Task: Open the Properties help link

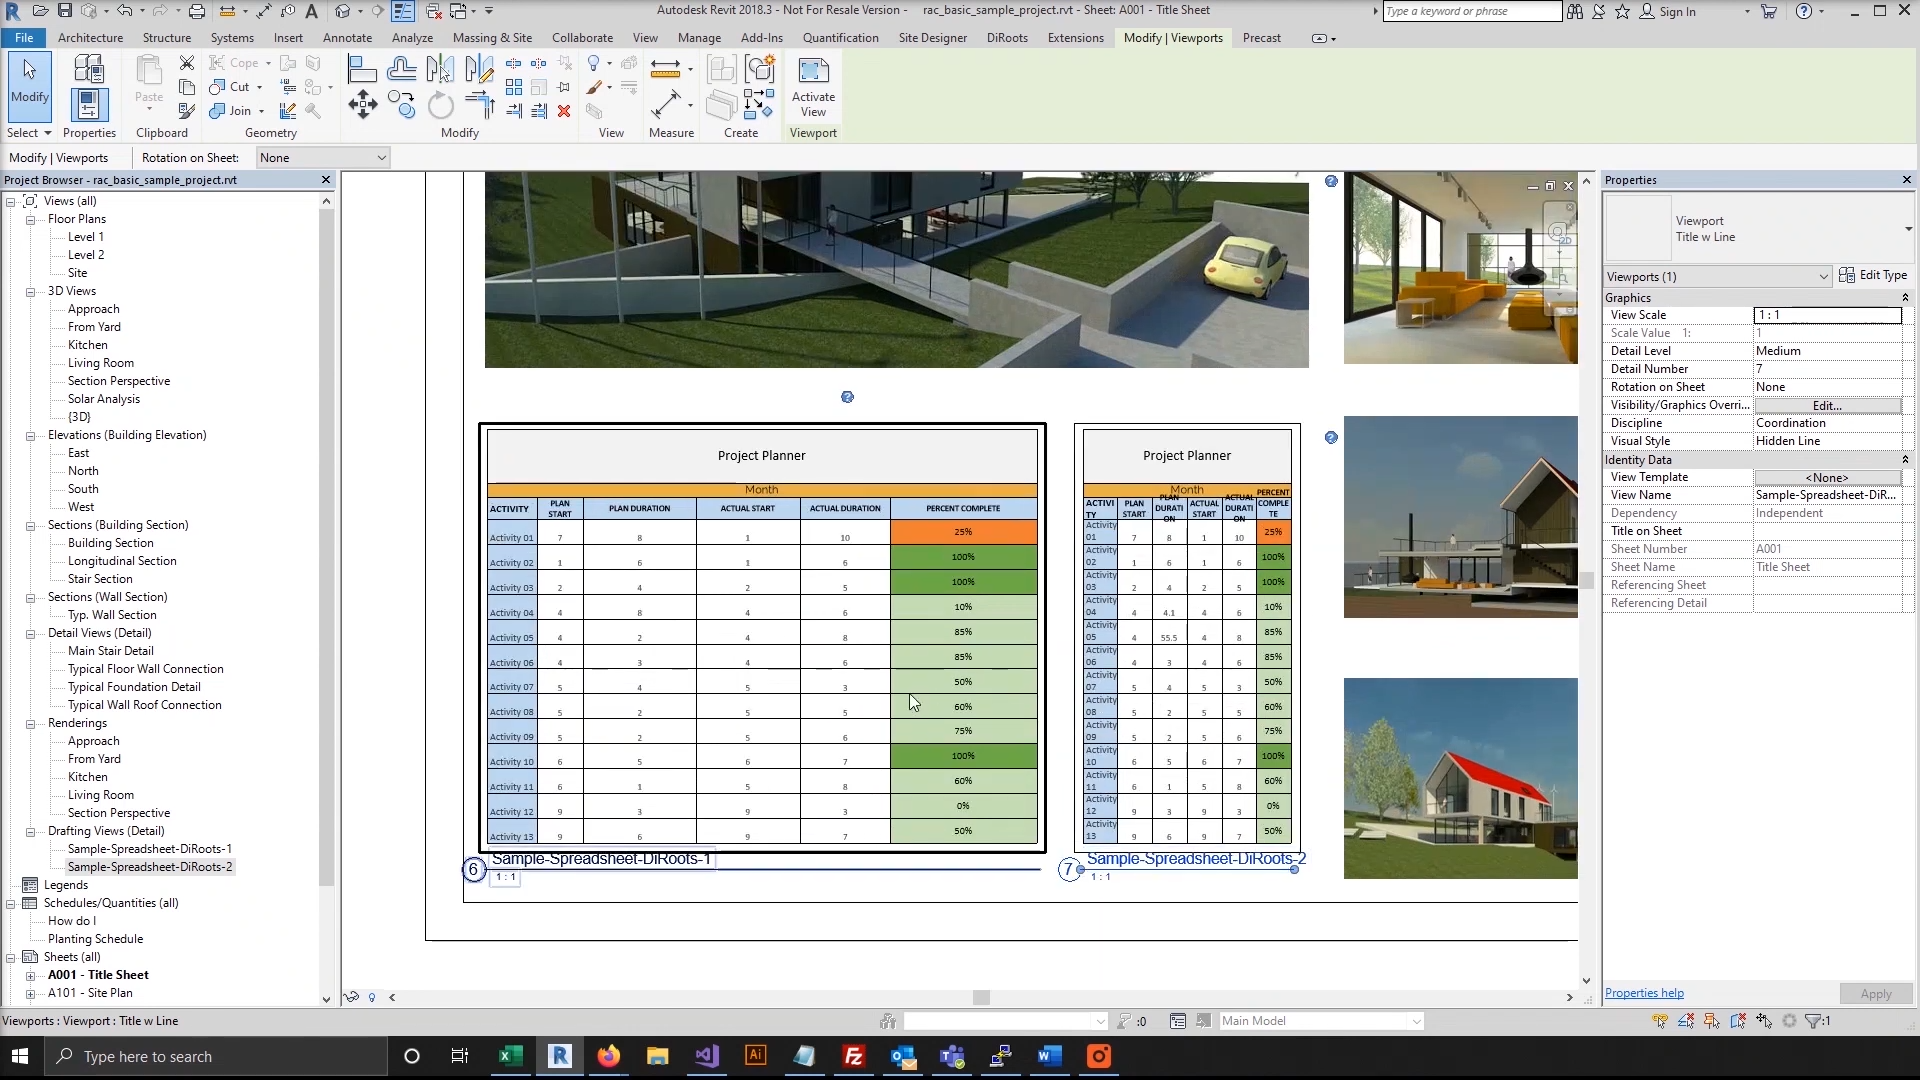Action: pyautogui.click(x=1644, y=993)
